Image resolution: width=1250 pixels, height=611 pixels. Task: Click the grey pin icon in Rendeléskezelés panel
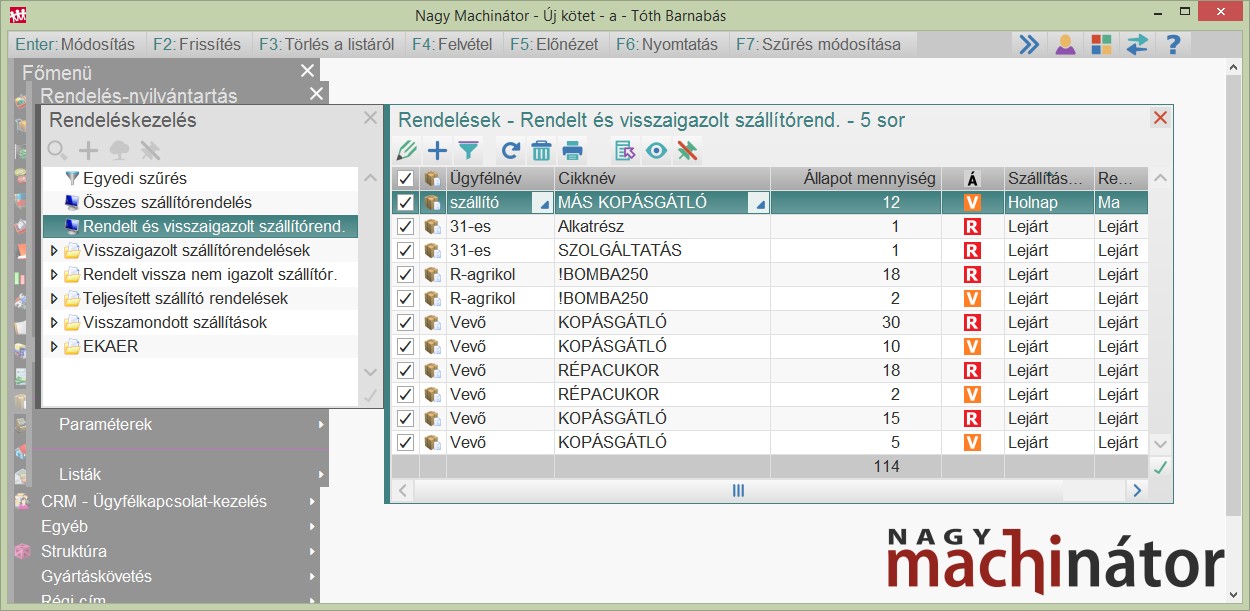[x=150, y=151]
